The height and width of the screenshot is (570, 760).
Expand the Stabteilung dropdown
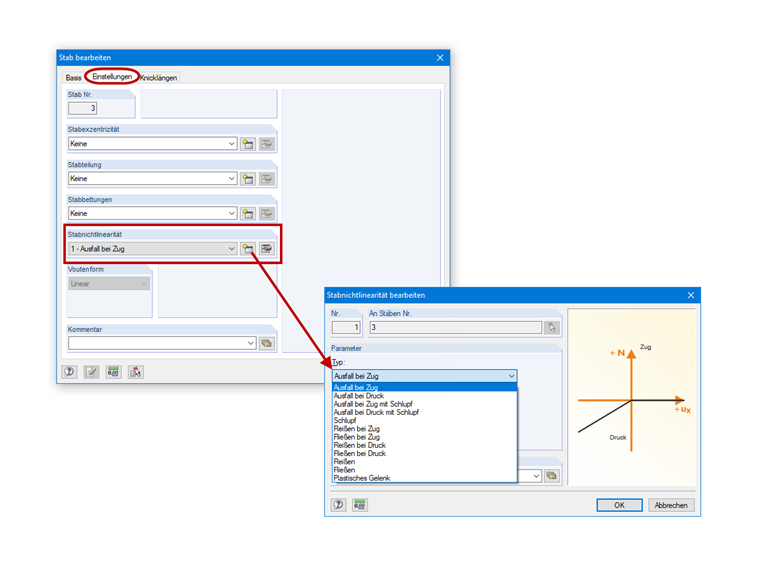tap(232, 178)
